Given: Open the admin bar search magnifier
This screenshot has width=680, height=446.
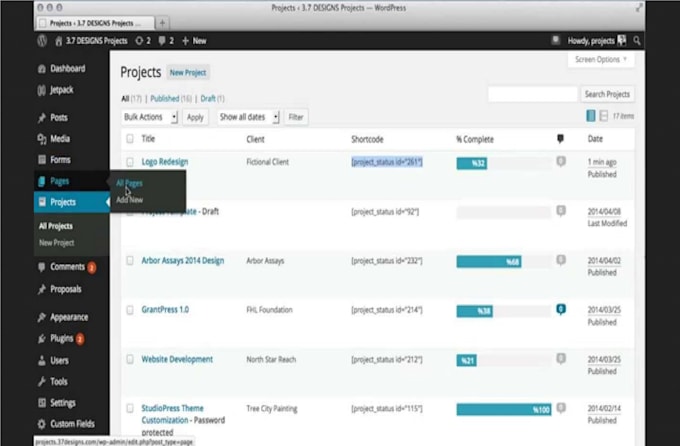Looking at the screenshot, I should (637, 41).
